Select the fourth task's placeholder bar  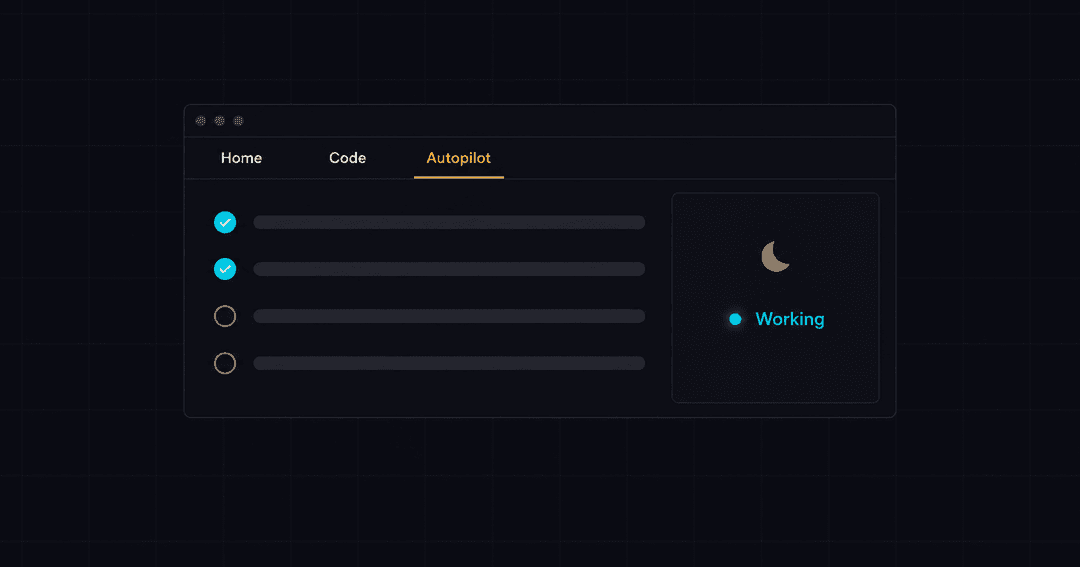click(449, 363)
